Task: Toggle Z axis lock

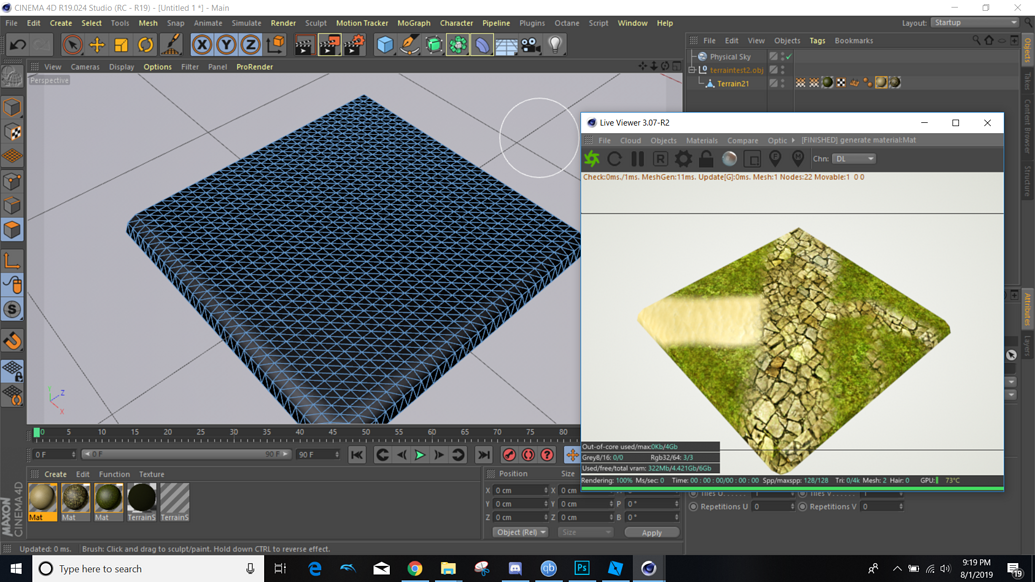Action: click(250, 45)
